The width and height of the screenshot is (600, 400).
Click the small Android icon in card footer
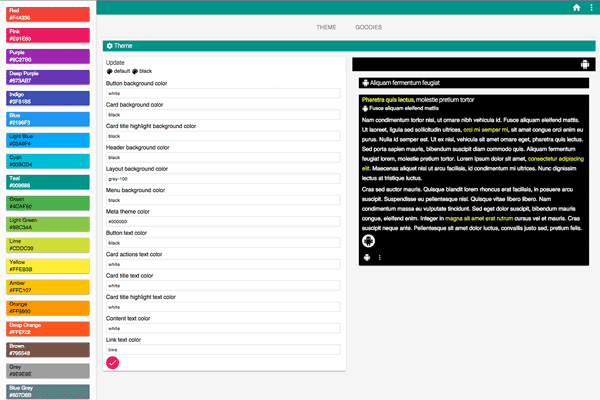click(x=366, y=257)
